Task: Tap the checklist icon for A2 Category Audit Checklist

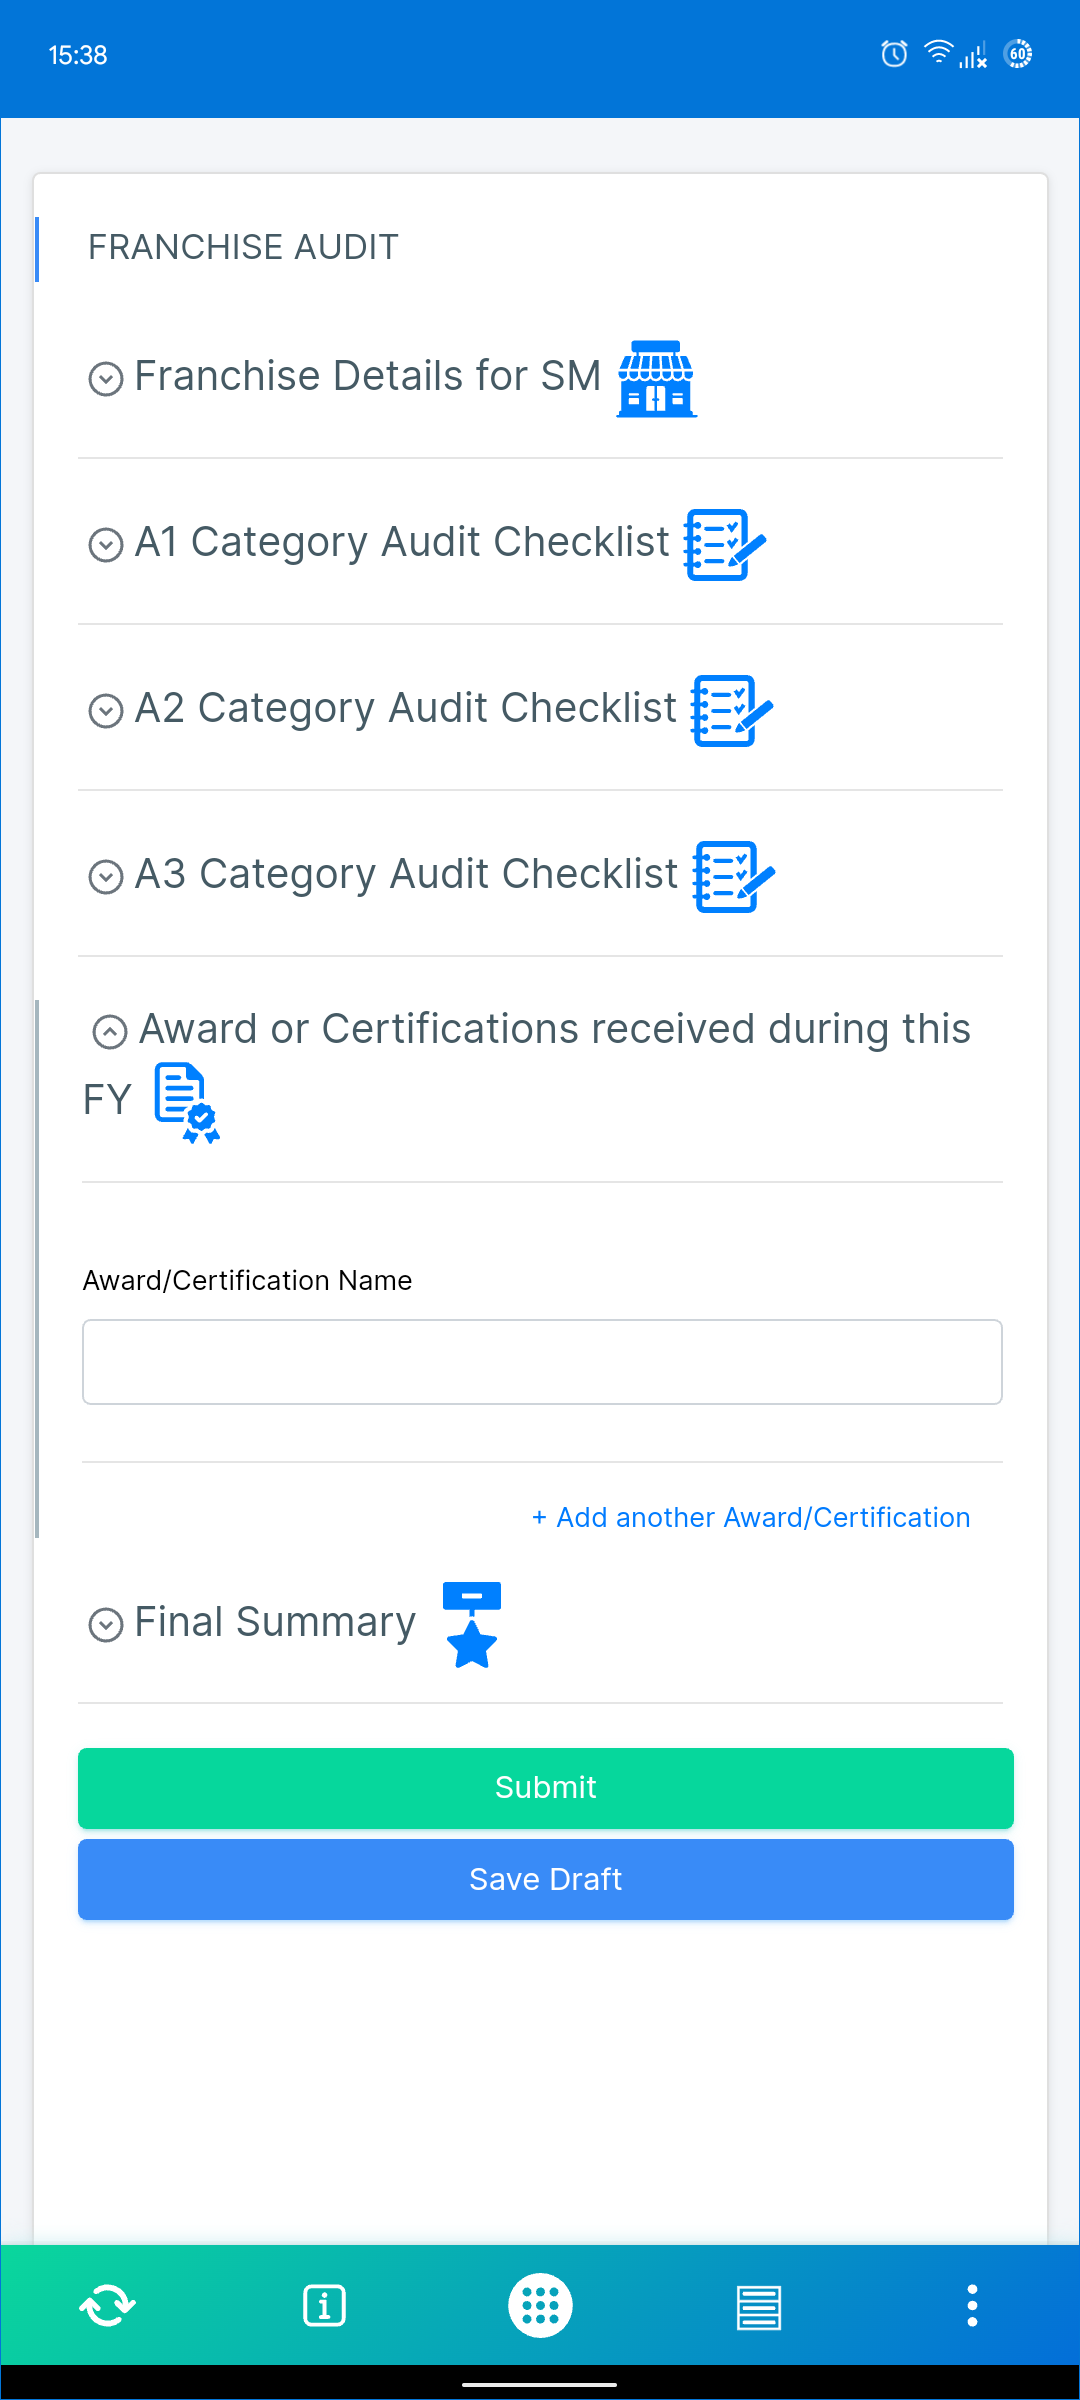Action: [x=725, y=711]
